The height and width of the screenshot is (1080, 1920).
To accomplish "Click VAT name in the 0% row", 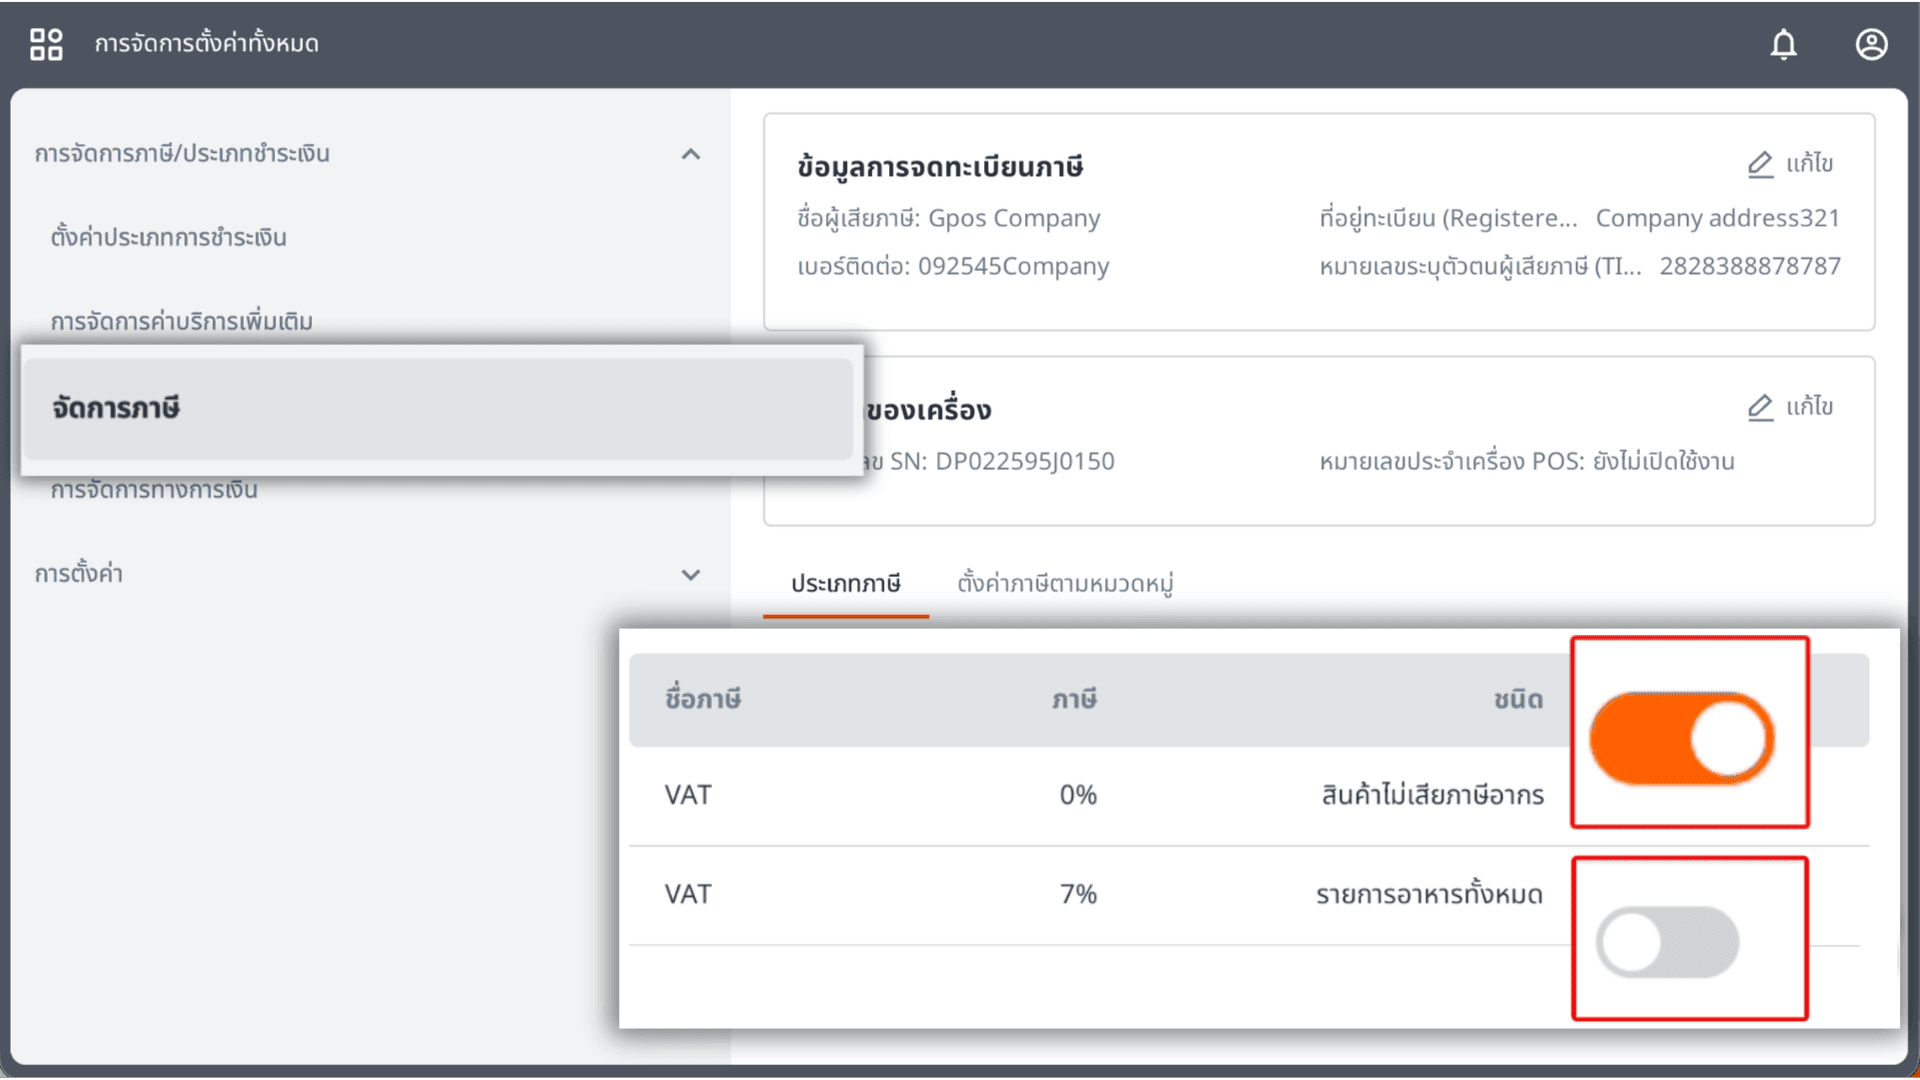I will pyautogui.click(x=688, y=796).
